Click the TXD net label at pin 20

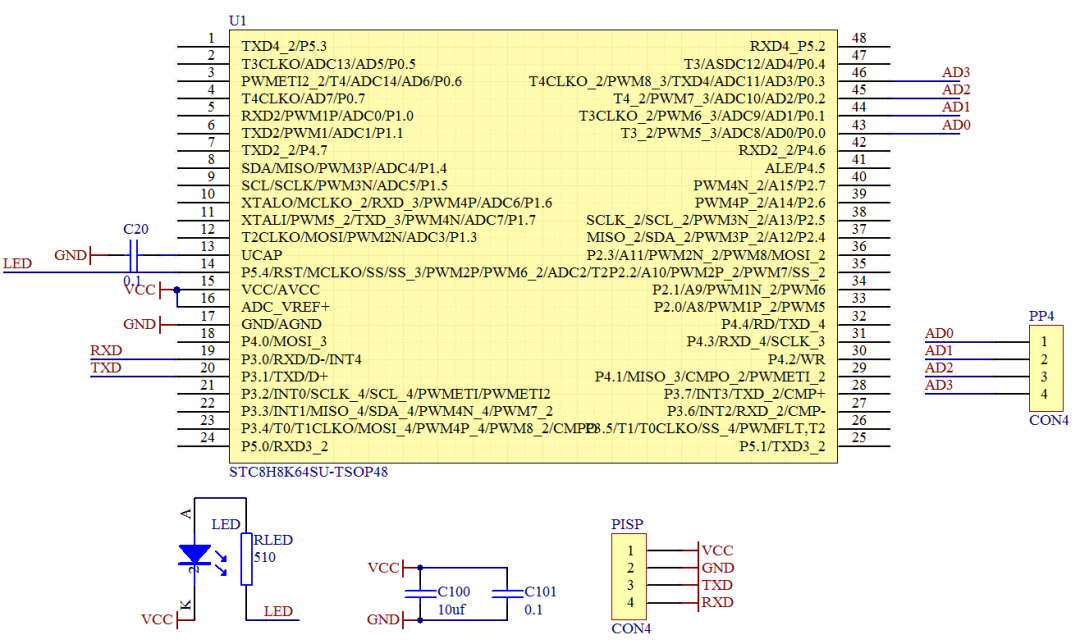click(x=106, y=368)
